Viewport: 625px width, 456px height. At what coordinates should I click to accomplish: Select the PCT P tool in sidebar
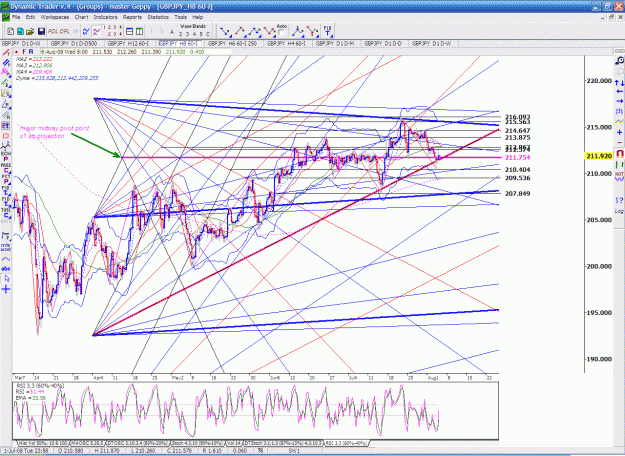[x=6, y=179]
